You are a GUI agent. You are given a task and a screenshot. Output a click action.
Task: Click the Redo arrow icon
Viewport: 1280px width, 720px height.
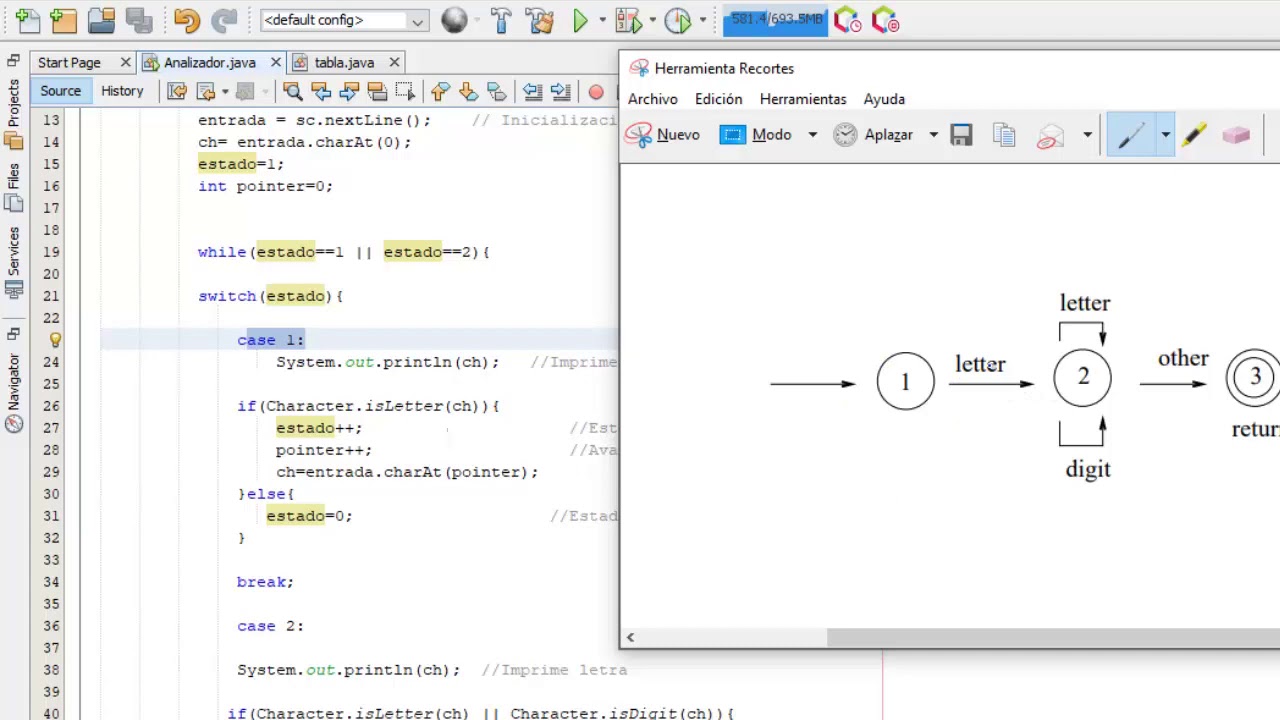225,20
